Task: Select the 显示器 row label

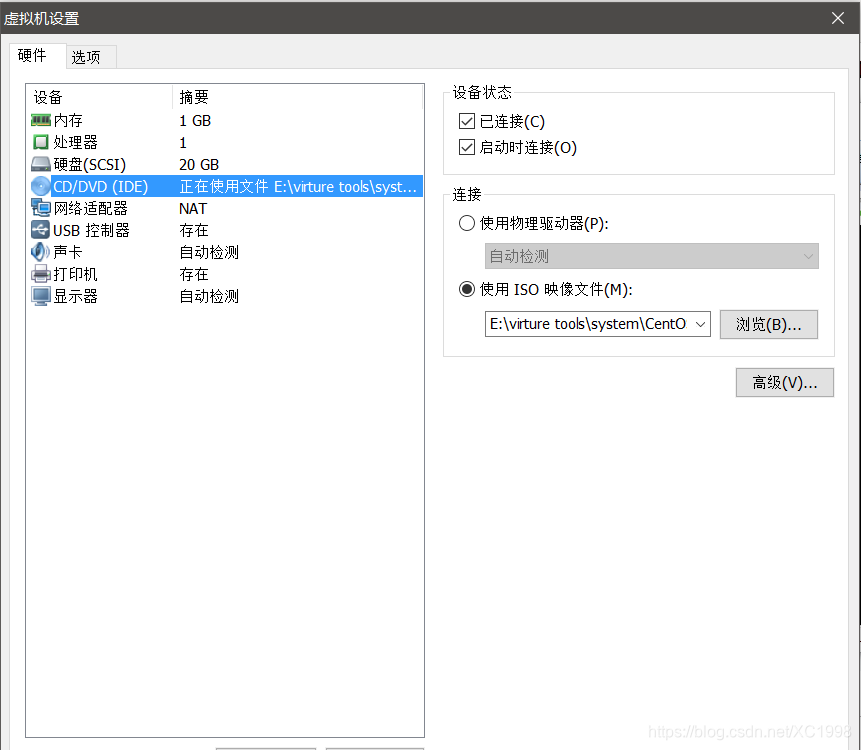Action: [x=75, y=296]
